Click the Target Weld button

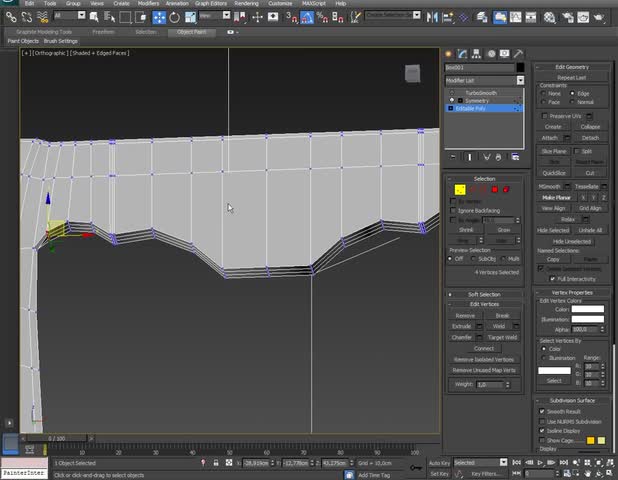coord(502,337)
